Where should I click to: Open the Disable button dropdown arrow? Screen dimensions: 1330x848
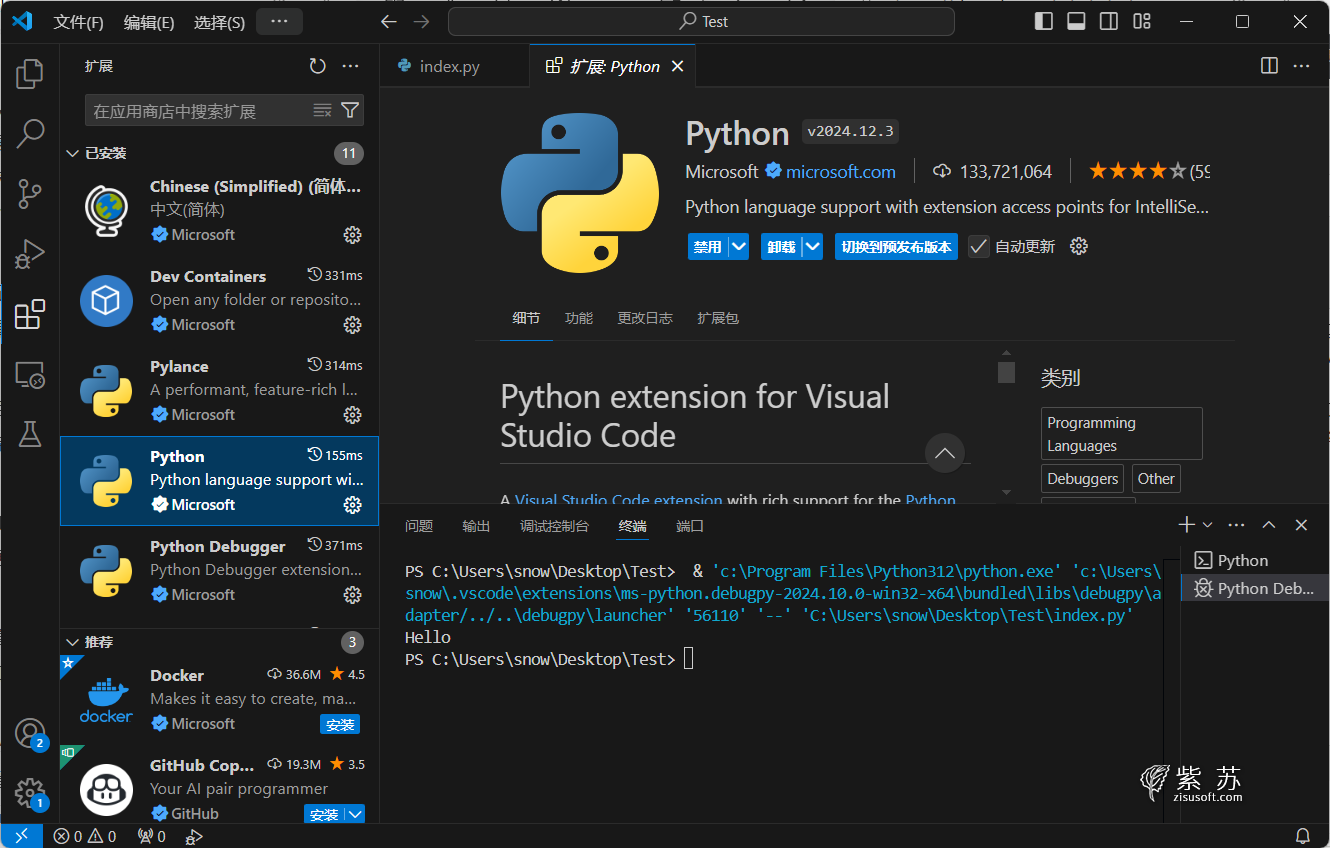738,246
